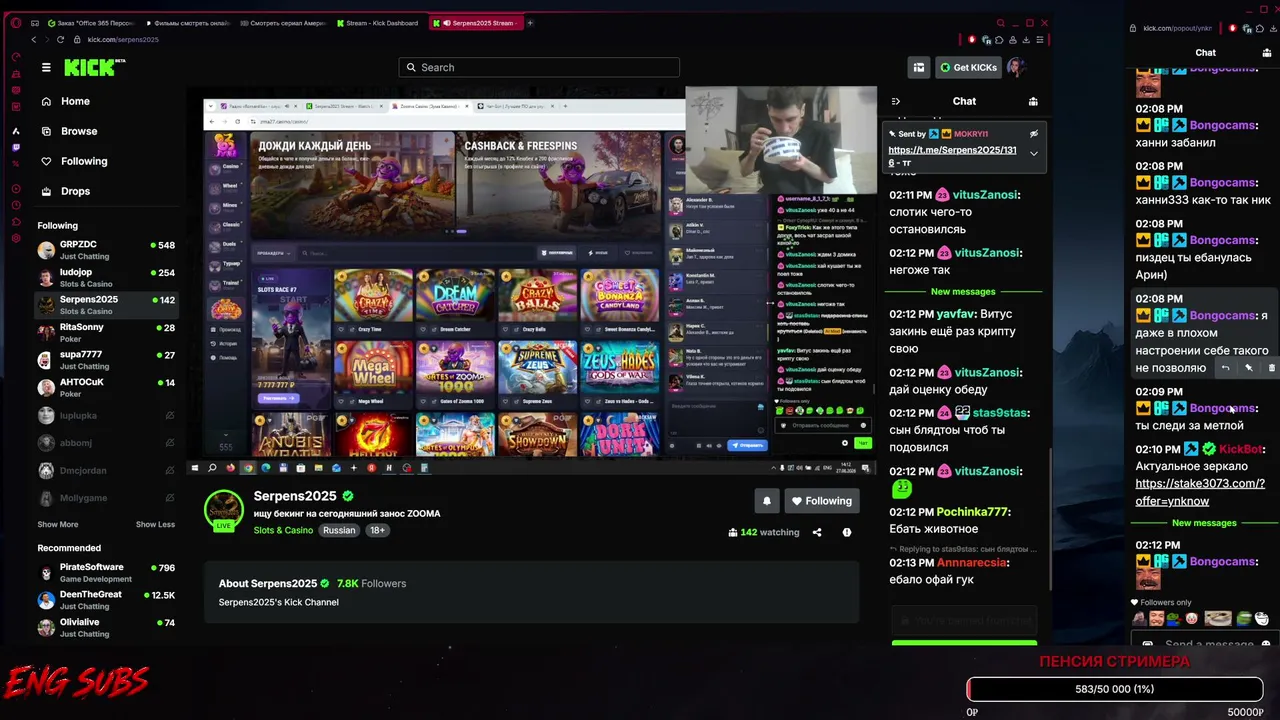
Task: Open new browser tab plus button
Action: (x=530, y=23)
